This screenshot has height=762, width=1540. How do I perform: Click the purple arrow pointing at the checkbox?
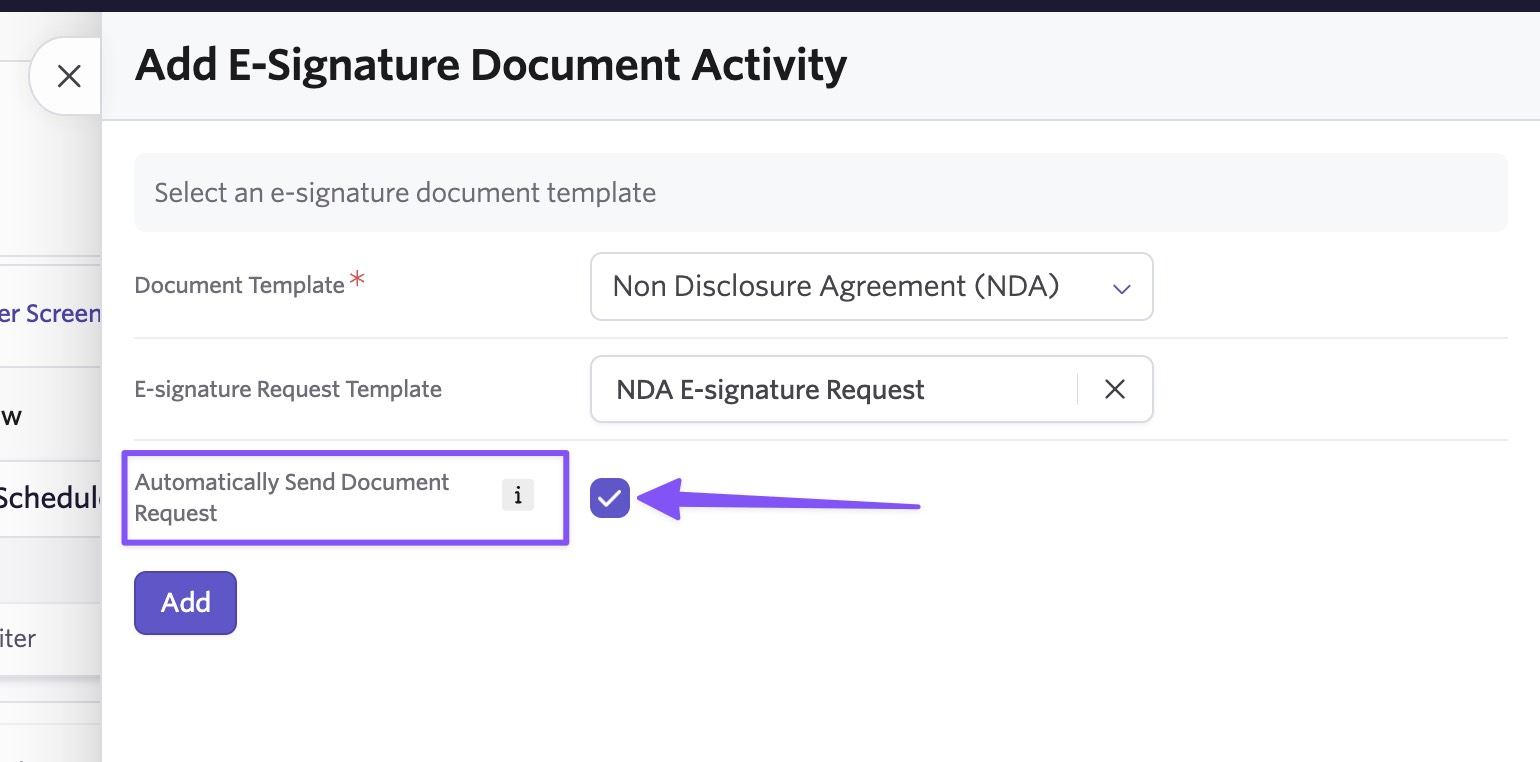click(778, 498)
